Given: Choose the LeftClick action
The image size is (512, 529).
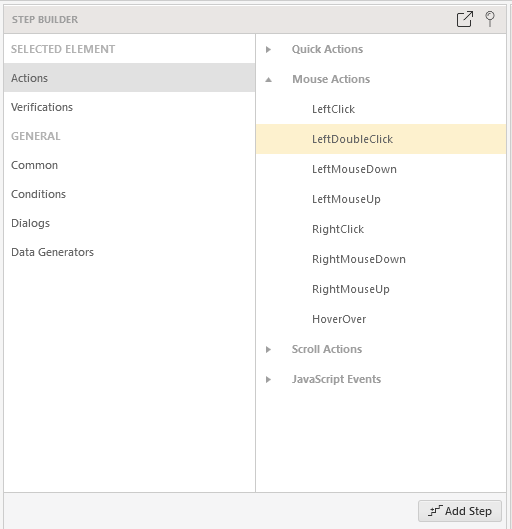Looking at the screenshot, I should (381, 109).
